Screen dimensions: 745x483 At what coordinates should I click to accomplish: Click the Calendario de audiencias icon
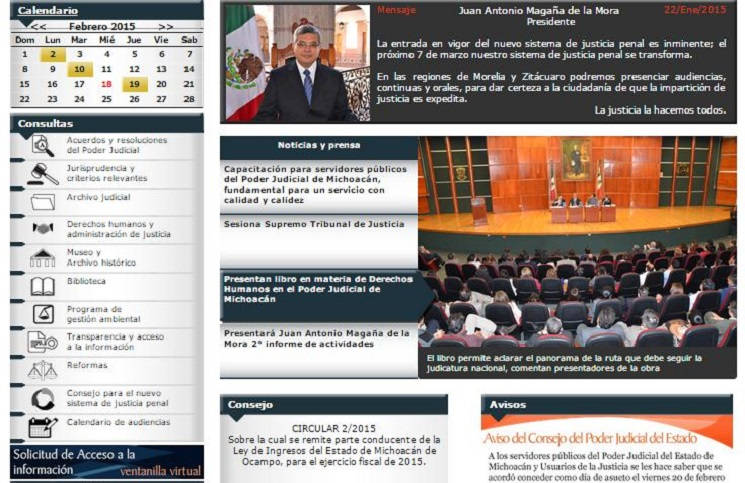tap(42, 427)
